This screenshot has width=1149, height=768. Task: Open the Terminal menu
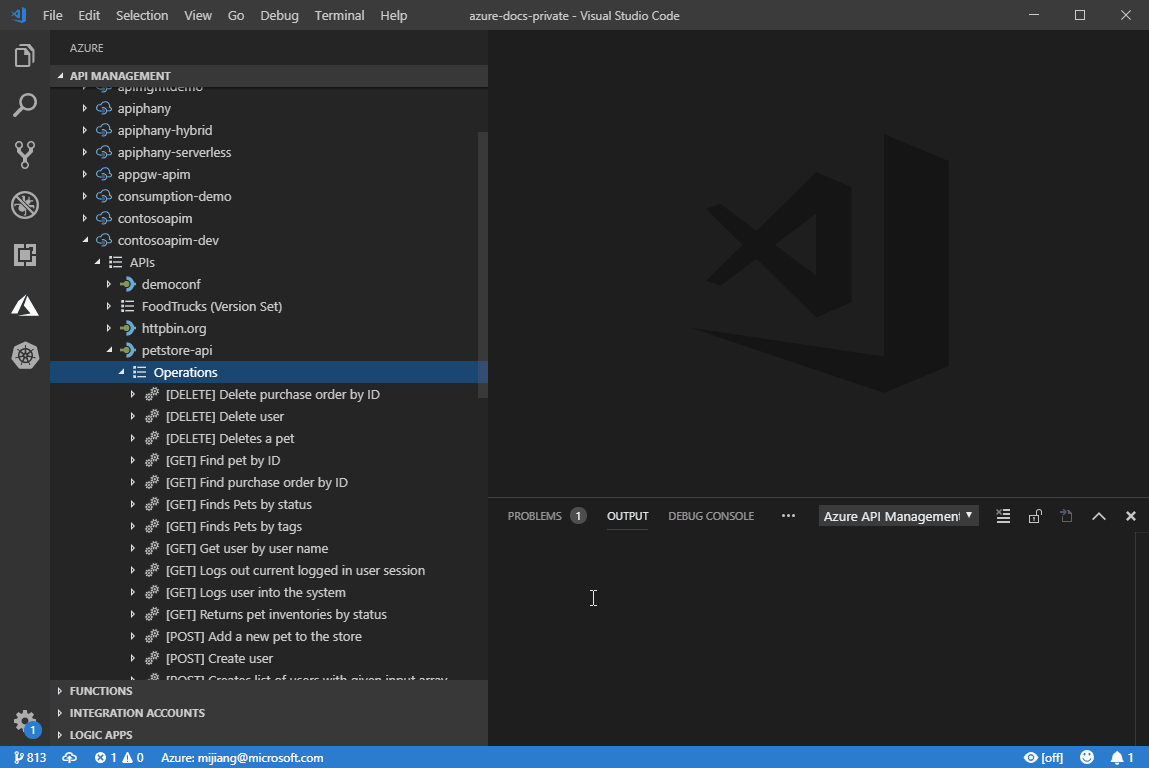pos(339,15)
